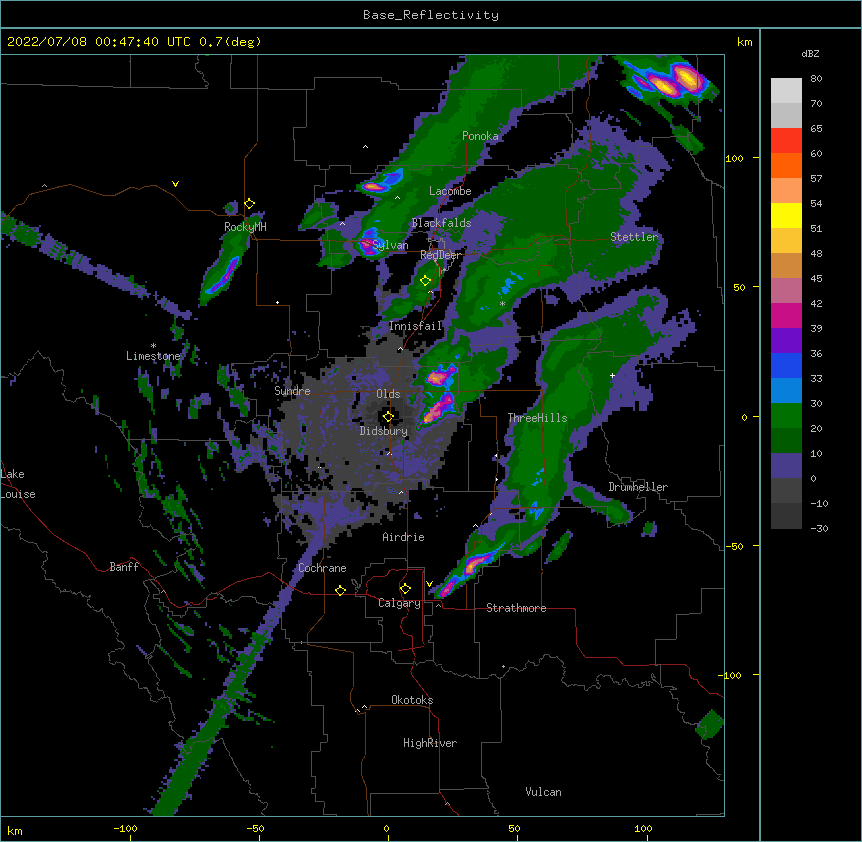Pick the red 65-60 dBZ legend swatch
The width and height of the screenshot is (862, 842).
pos(786,141)
